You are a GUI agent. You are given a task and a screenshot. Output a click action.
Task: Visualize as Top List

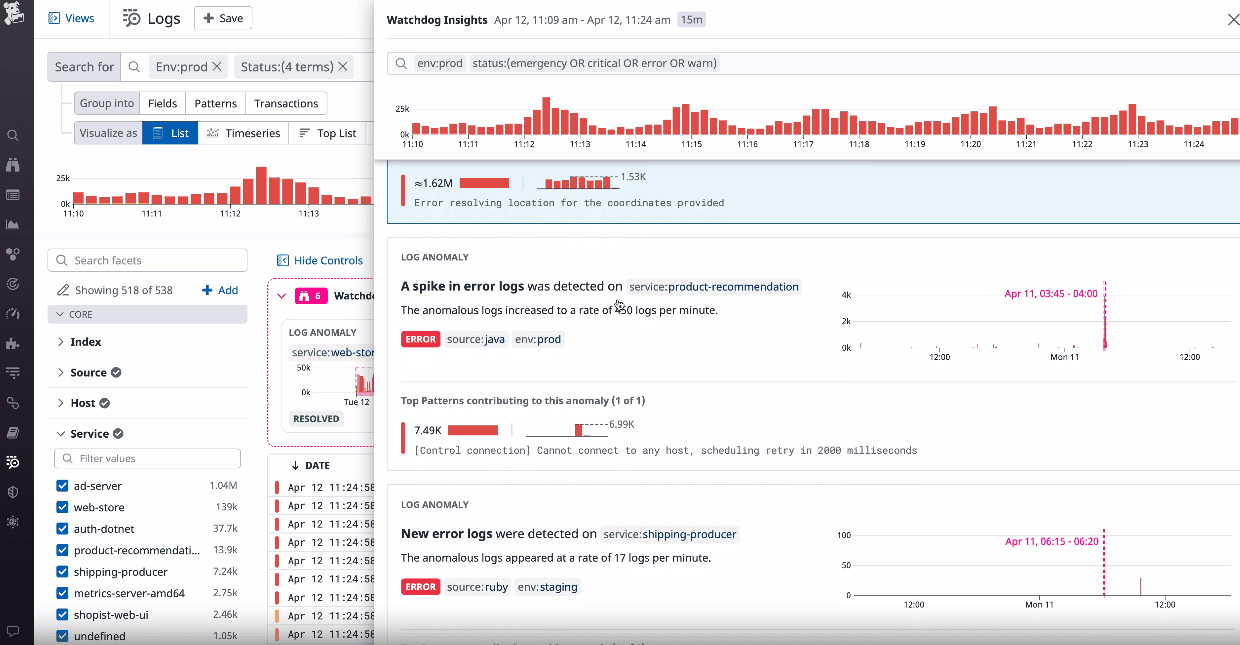327,133
